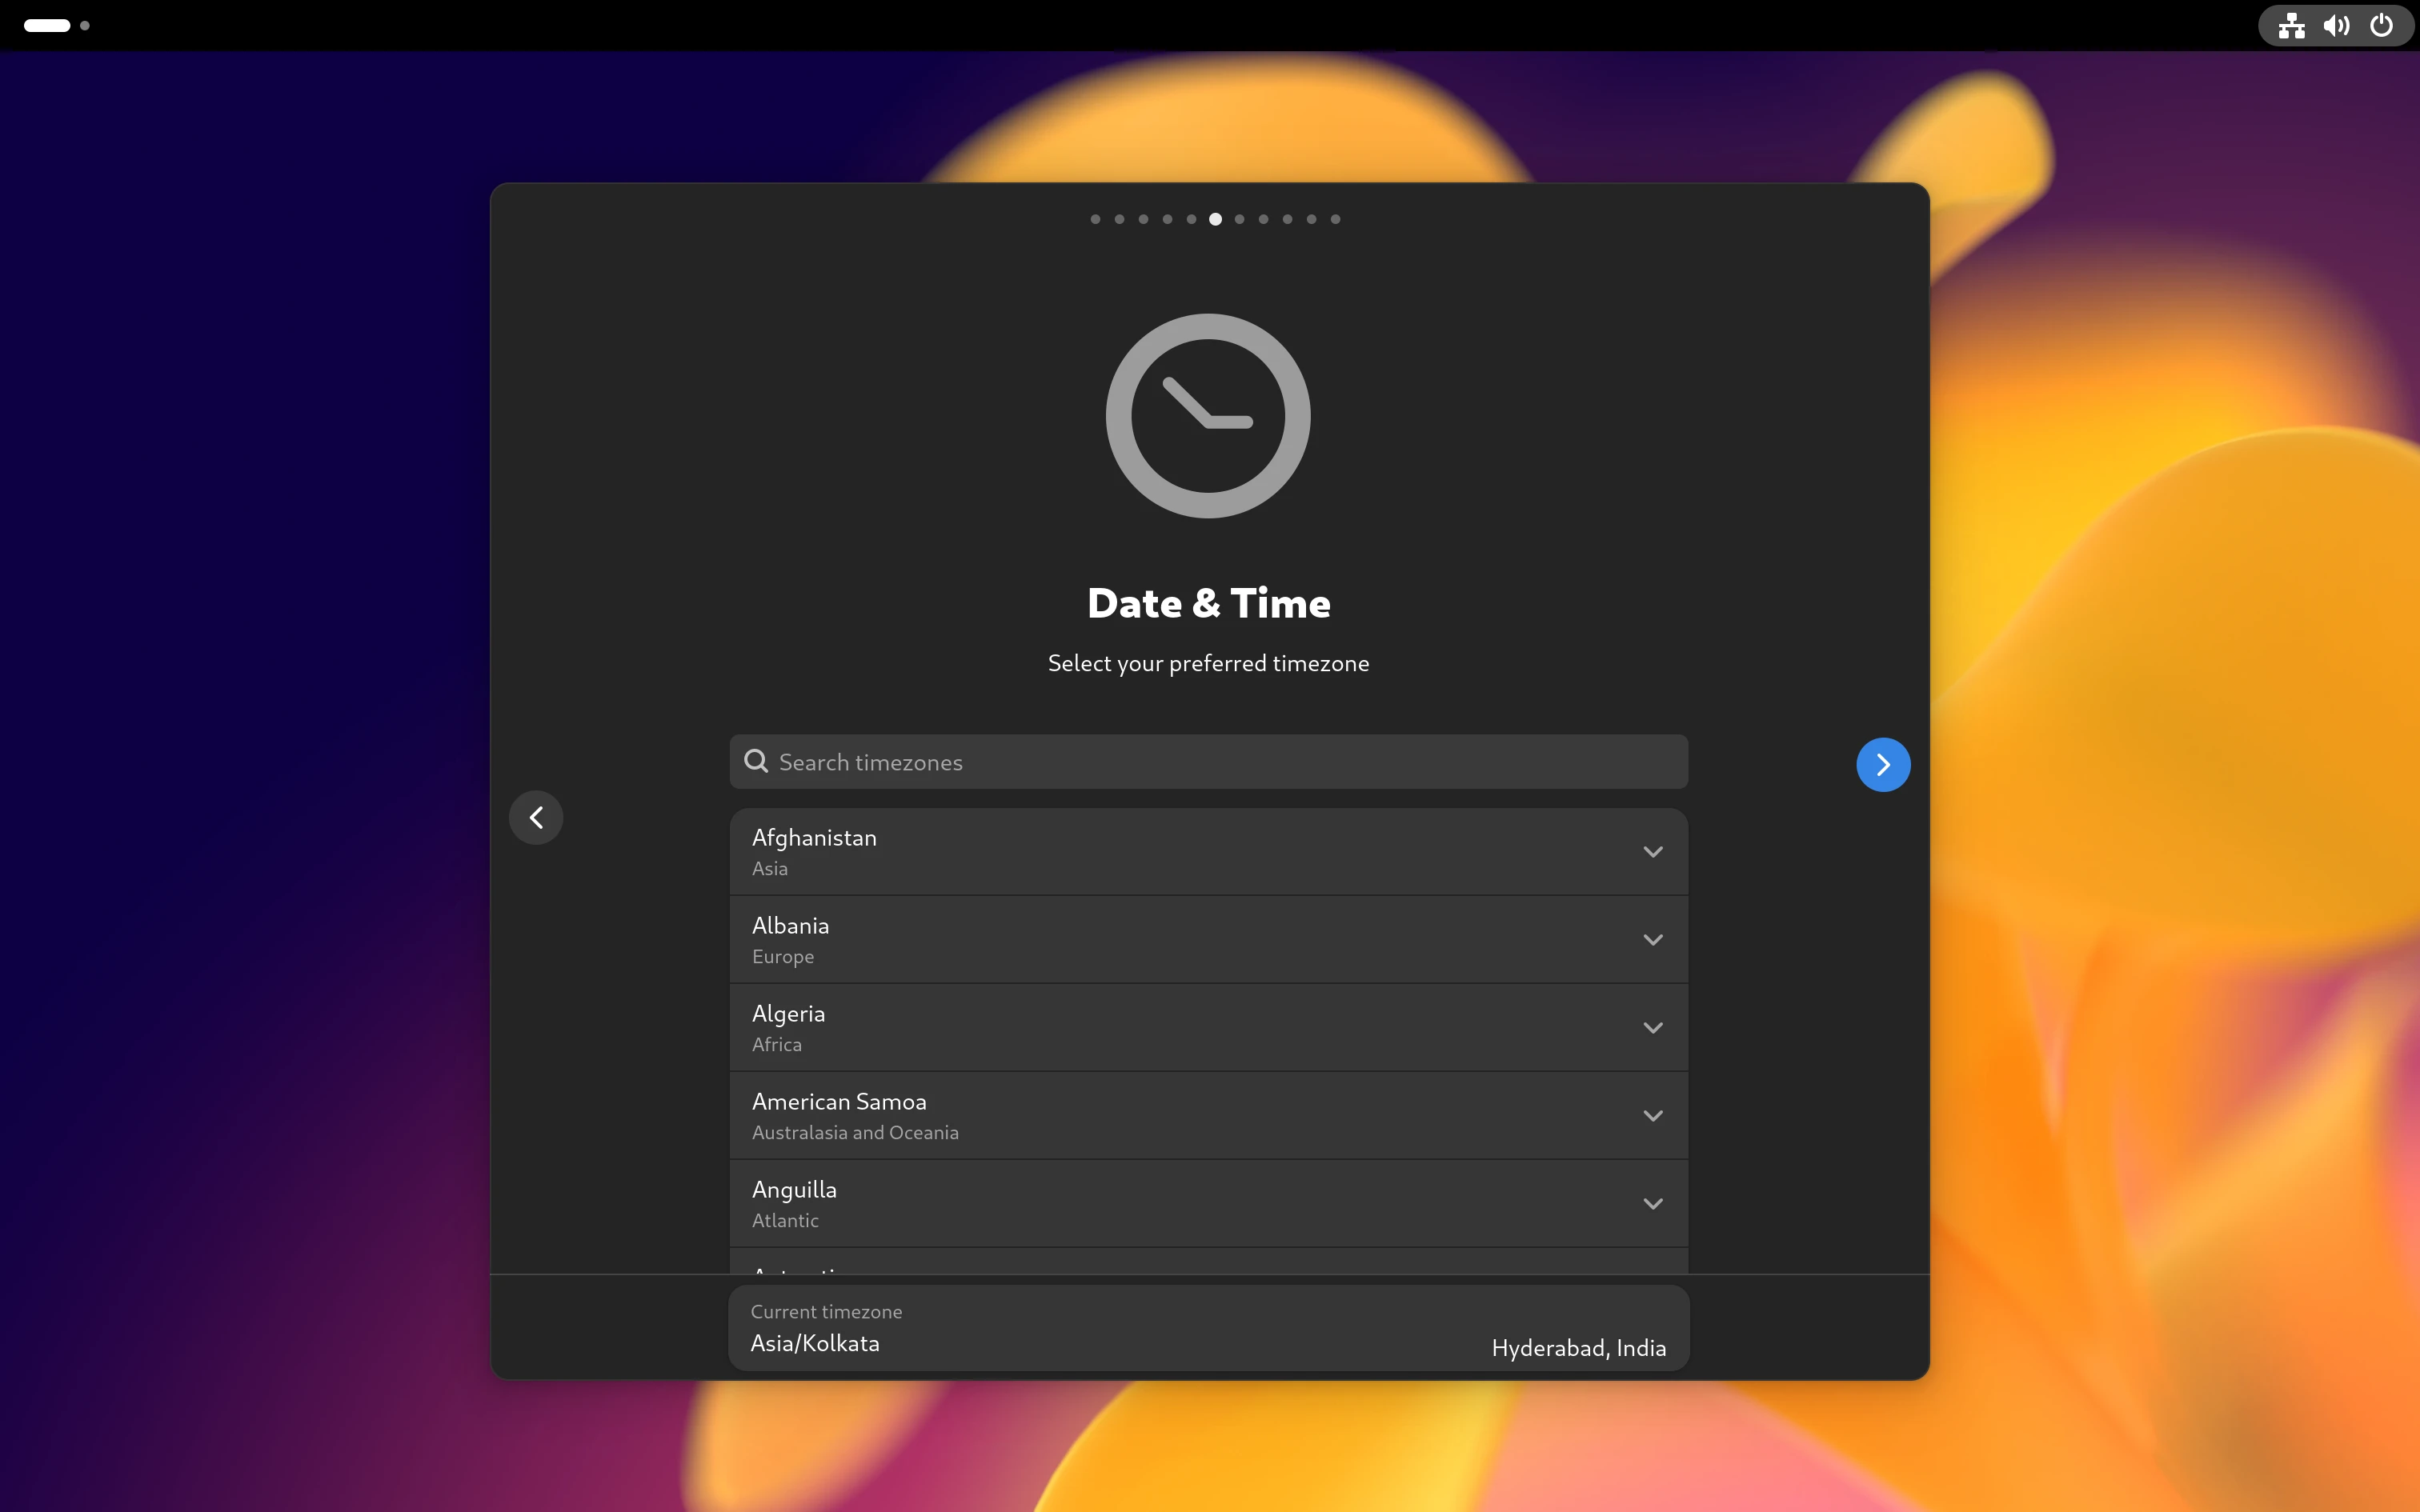Click the forward navigation arrow button
Screen dimensions: 2420x1512
coord(1883,763)
